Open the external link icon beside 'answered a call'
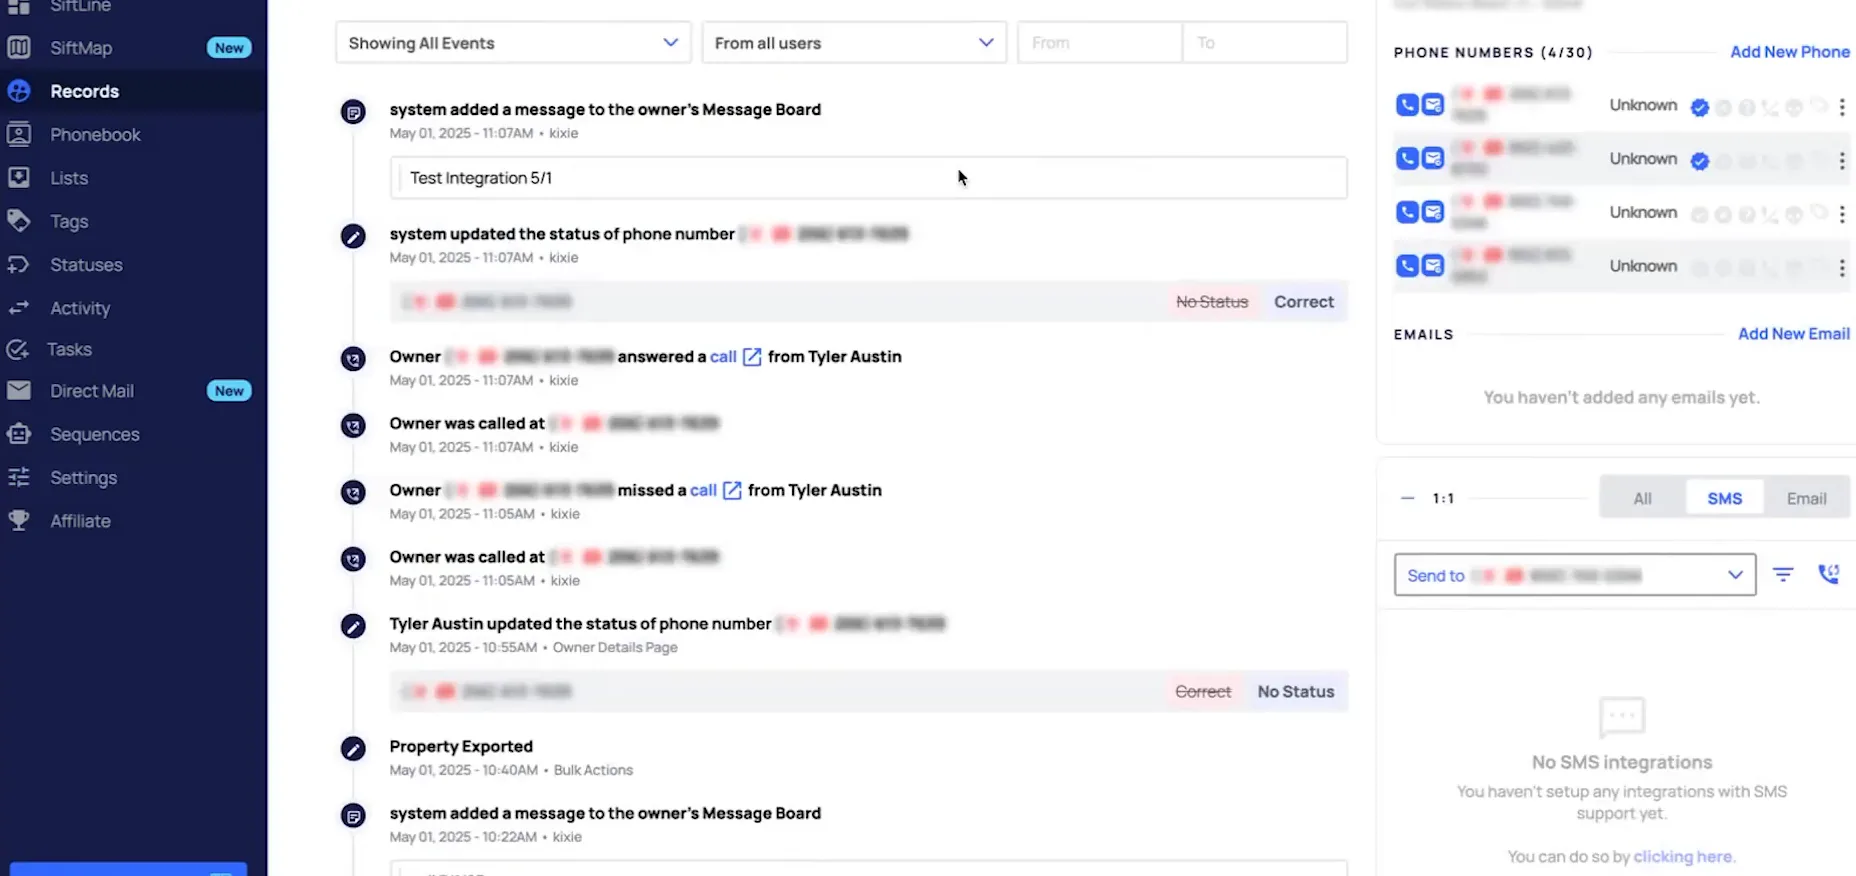Screen dimensions: 1856x876 (x=752, y=357)
